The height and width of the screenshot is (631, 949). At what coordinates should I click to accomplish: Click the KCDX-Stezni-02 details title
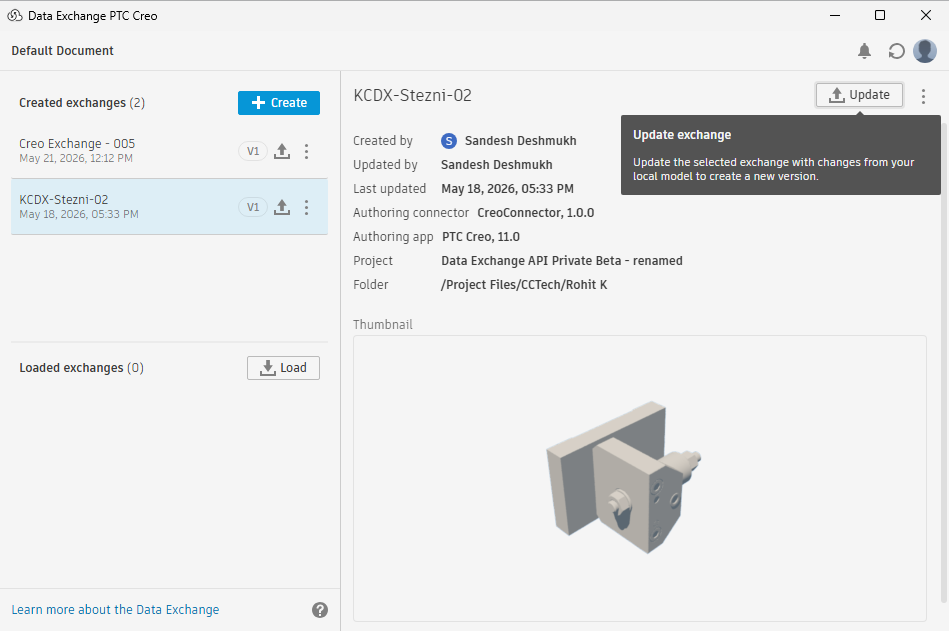click(412, 96)
